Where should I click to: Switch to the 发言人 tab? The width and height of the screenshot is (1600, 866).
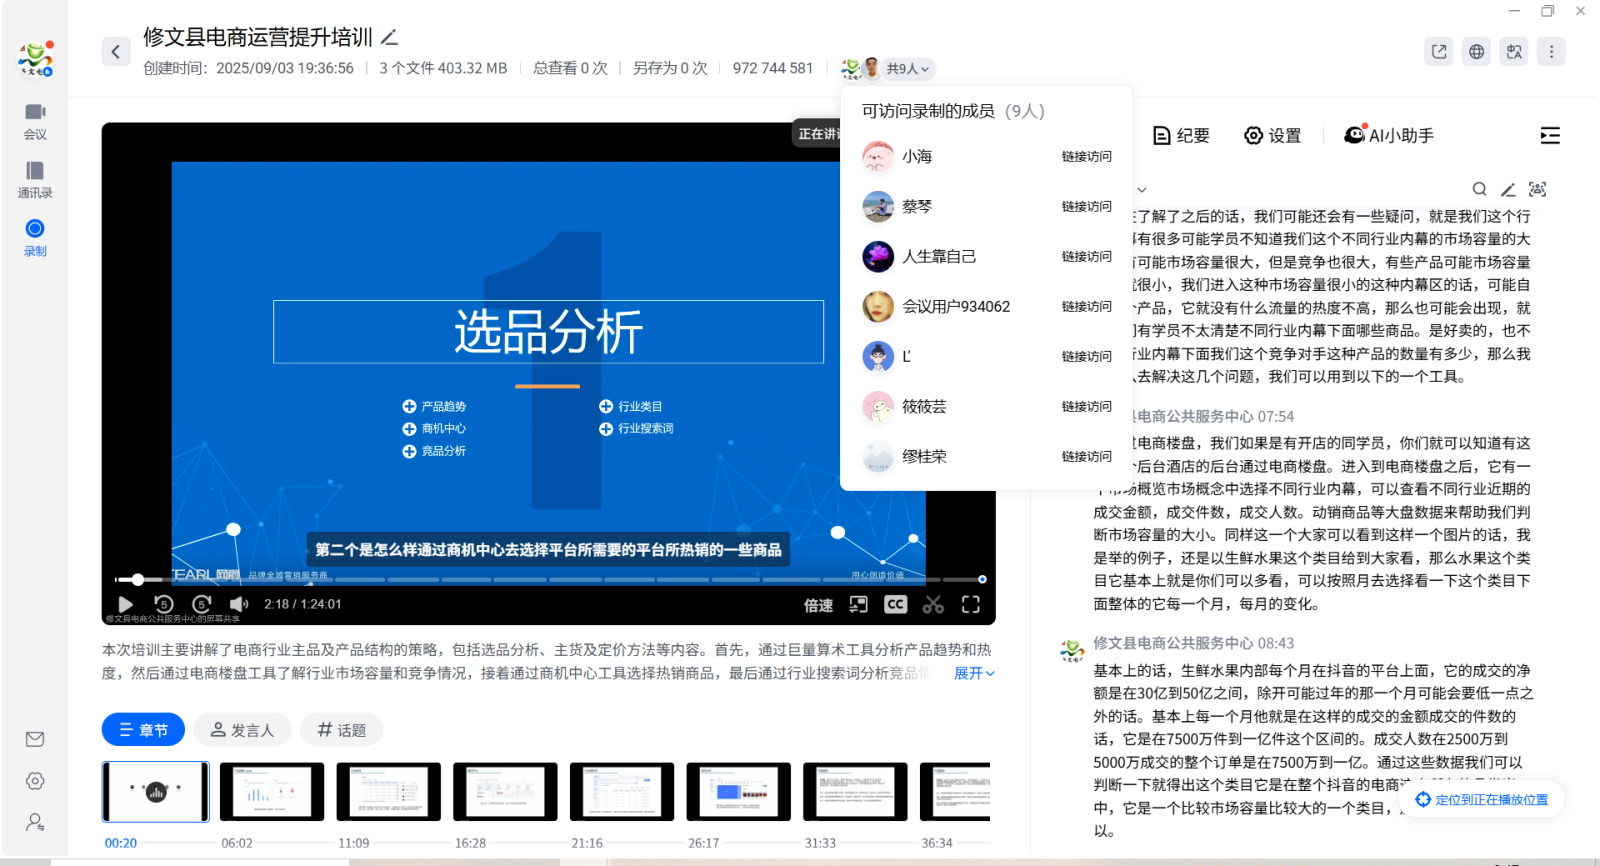click(x=242, y=730)
